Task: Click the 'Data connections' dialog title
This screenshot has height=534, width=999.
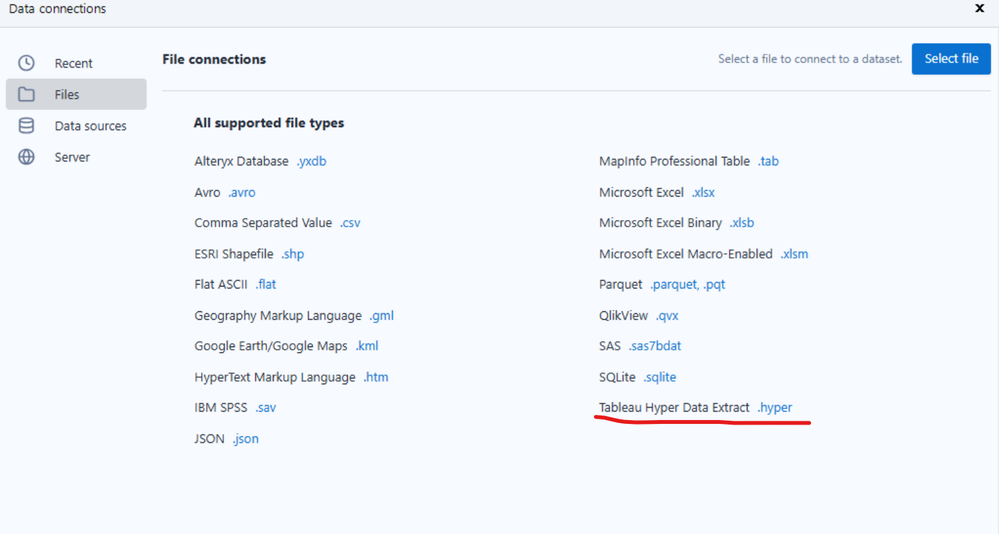Action: click(x=57, y=9)
